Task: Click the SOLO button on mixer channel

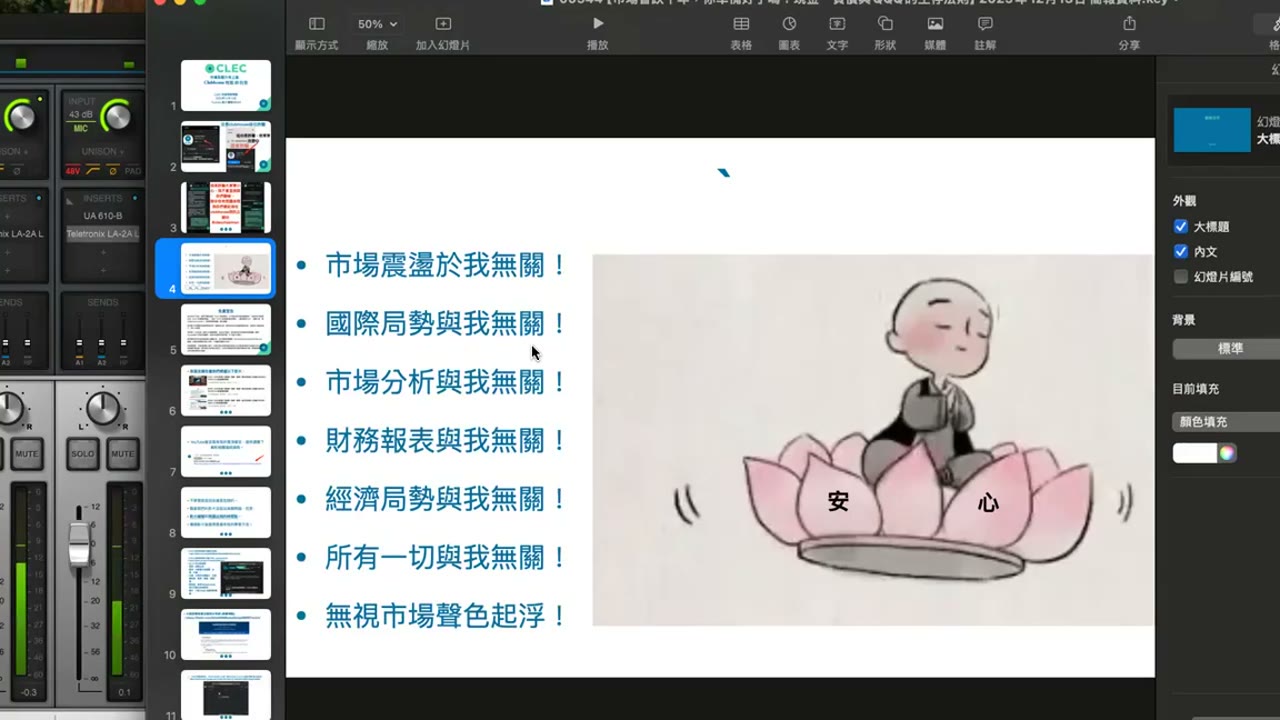Action: point(83,454)
